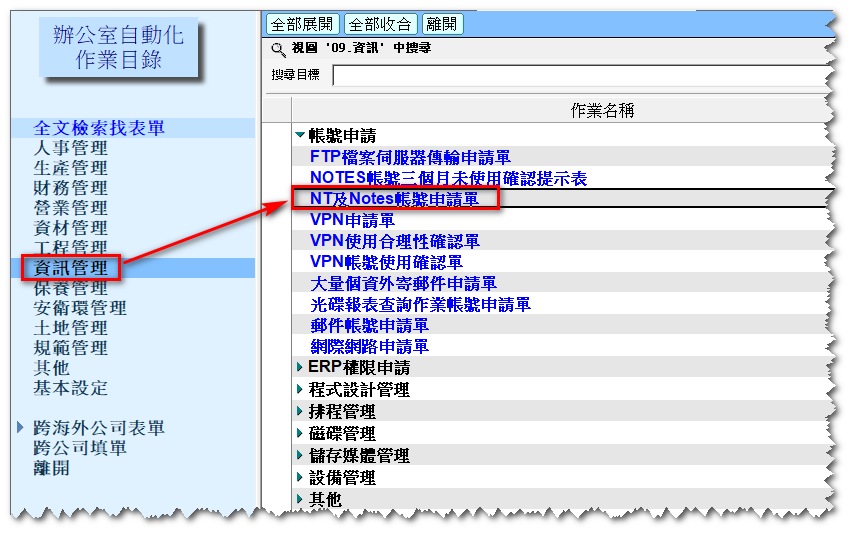Open 網際網路申請單 link

coord(369,347)
